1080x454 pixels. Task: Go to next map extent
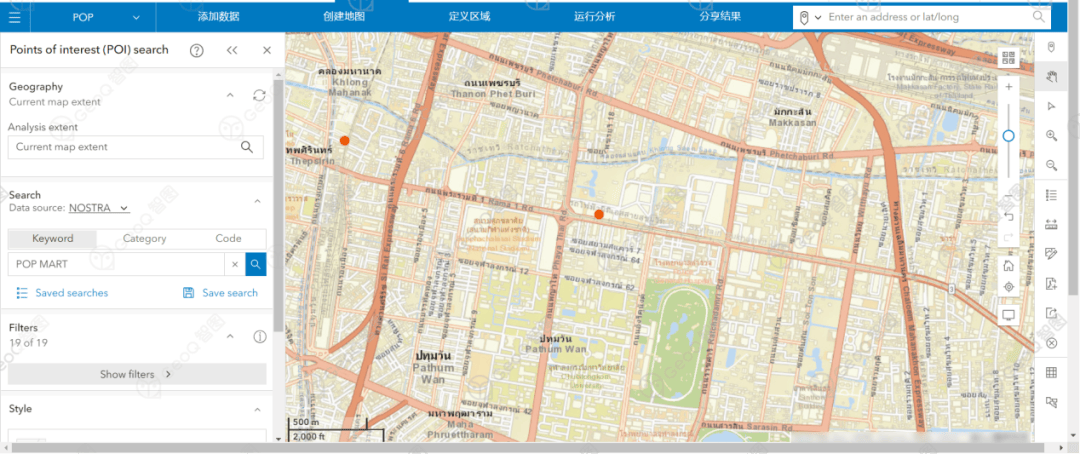click(x=1008, y=238)
